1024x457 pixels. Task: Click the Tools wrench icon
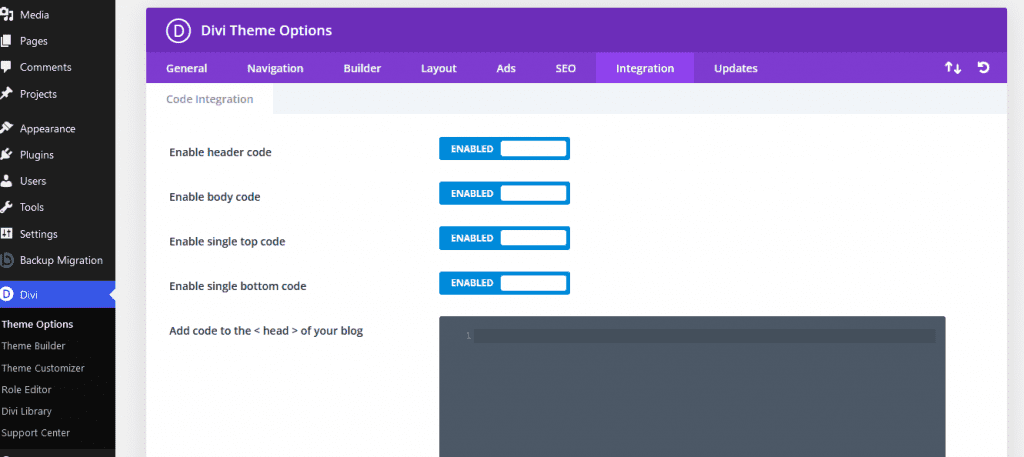pos(6,207)
